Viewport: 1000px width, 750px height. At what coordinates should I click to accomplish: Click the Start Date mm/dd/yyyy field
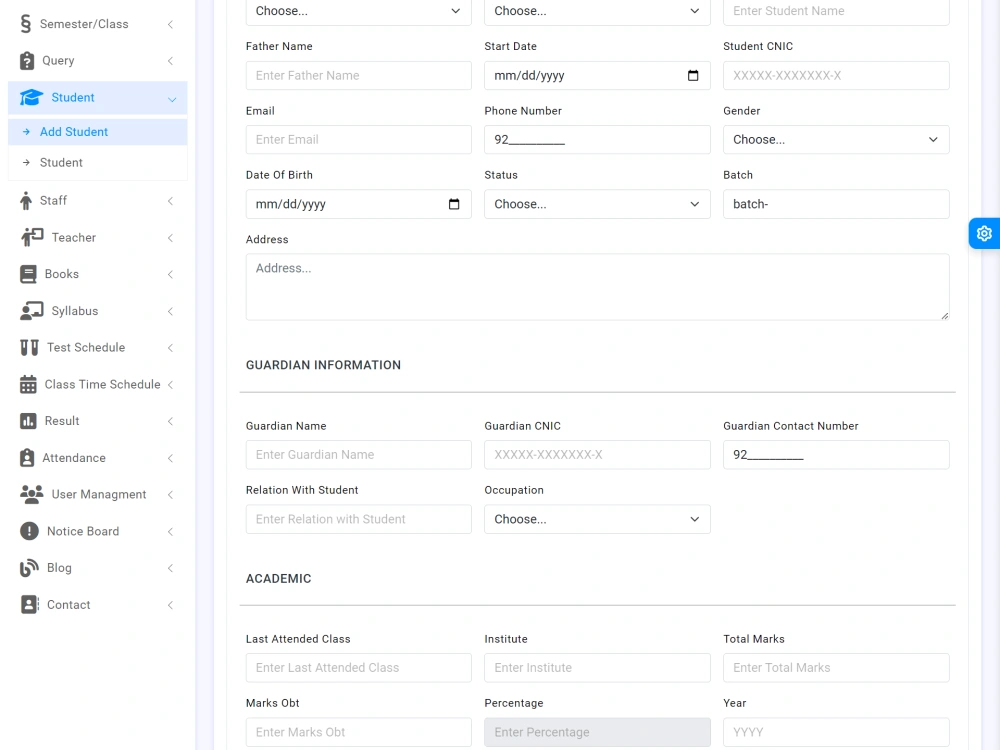(597, 75)
